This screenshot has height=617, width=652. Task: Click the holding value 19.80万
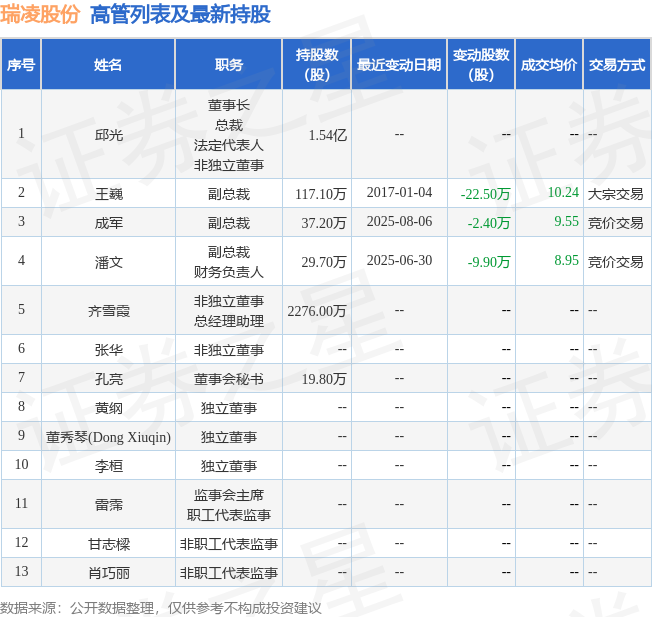point(324,379)
